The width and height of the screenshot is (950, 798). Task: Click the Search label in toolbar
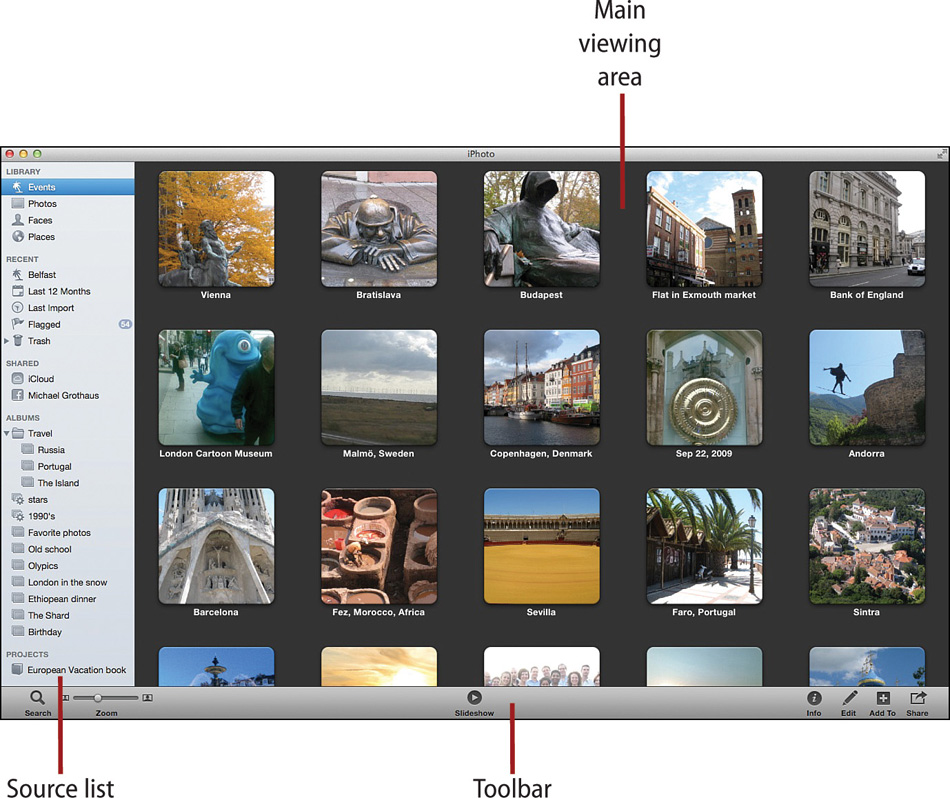point(38,713)
